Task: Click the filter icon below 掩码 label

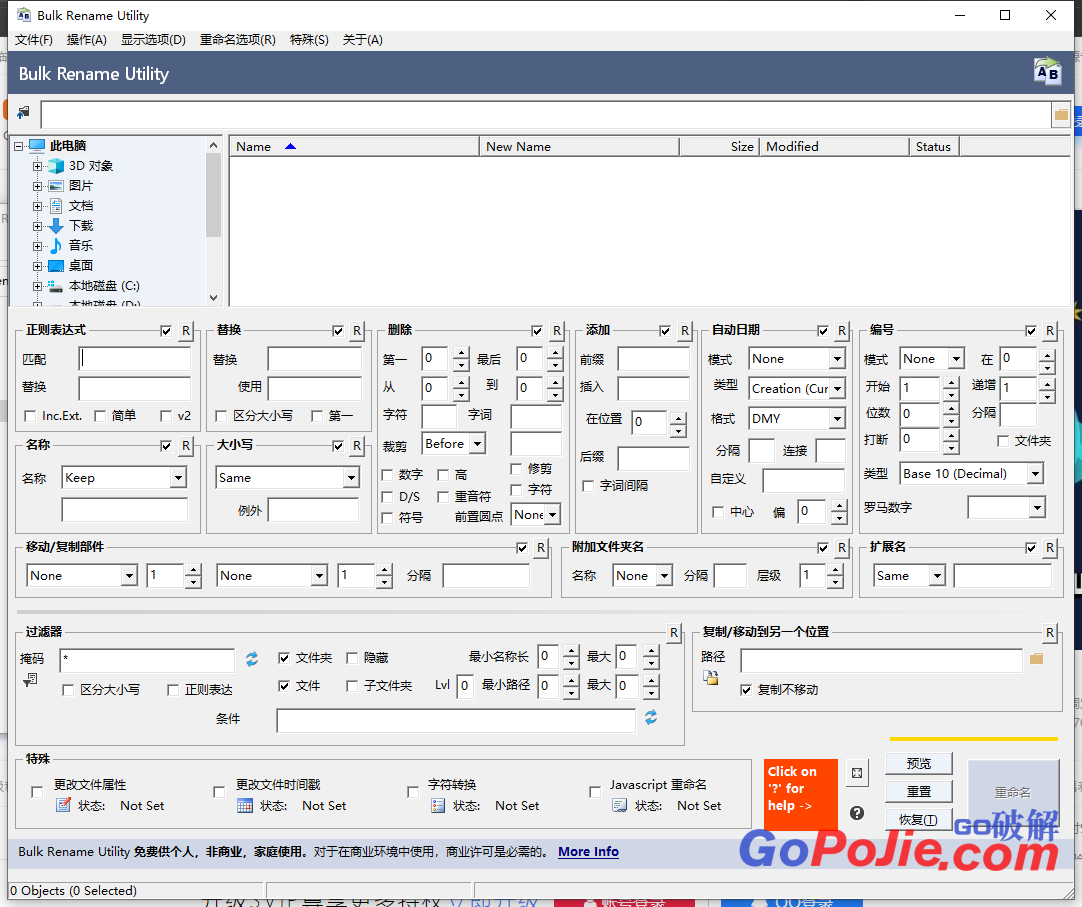Action: coord(30,680)
